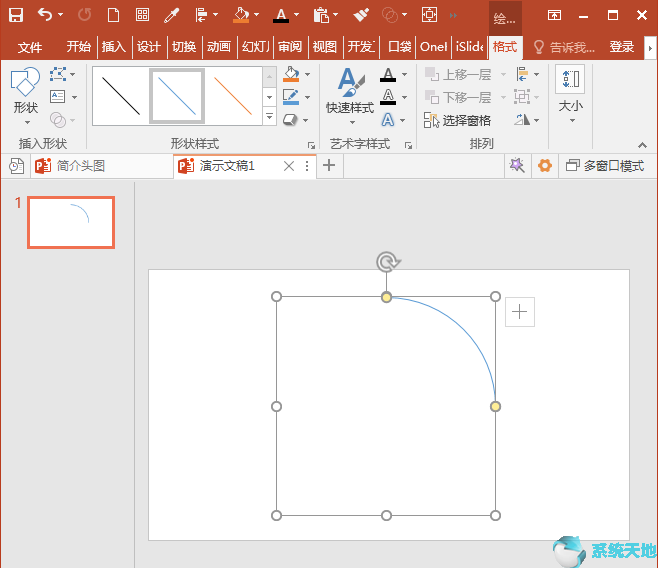The image size is (658, 568).
Task: Switch to the 动画 animations tab
Action: 219,47
